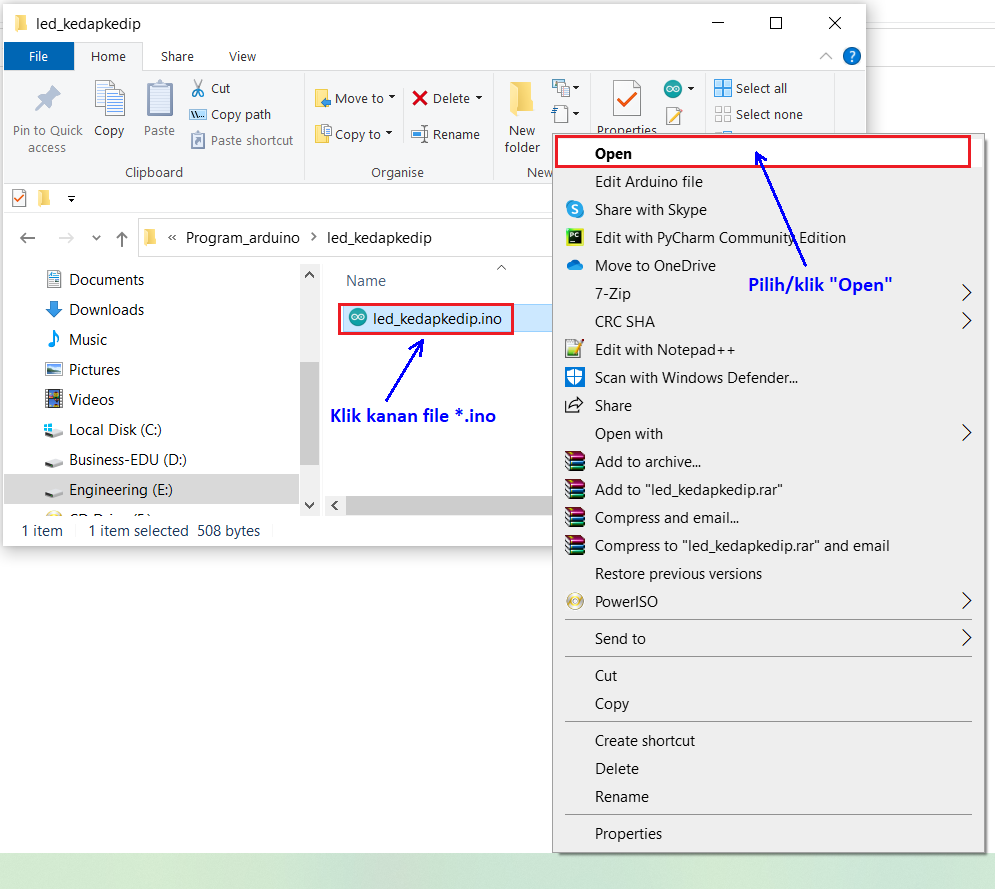The width and height of the screenshot is (995, 889).
Task: Choose Rename in the context menu
Action: pos(768,797)
